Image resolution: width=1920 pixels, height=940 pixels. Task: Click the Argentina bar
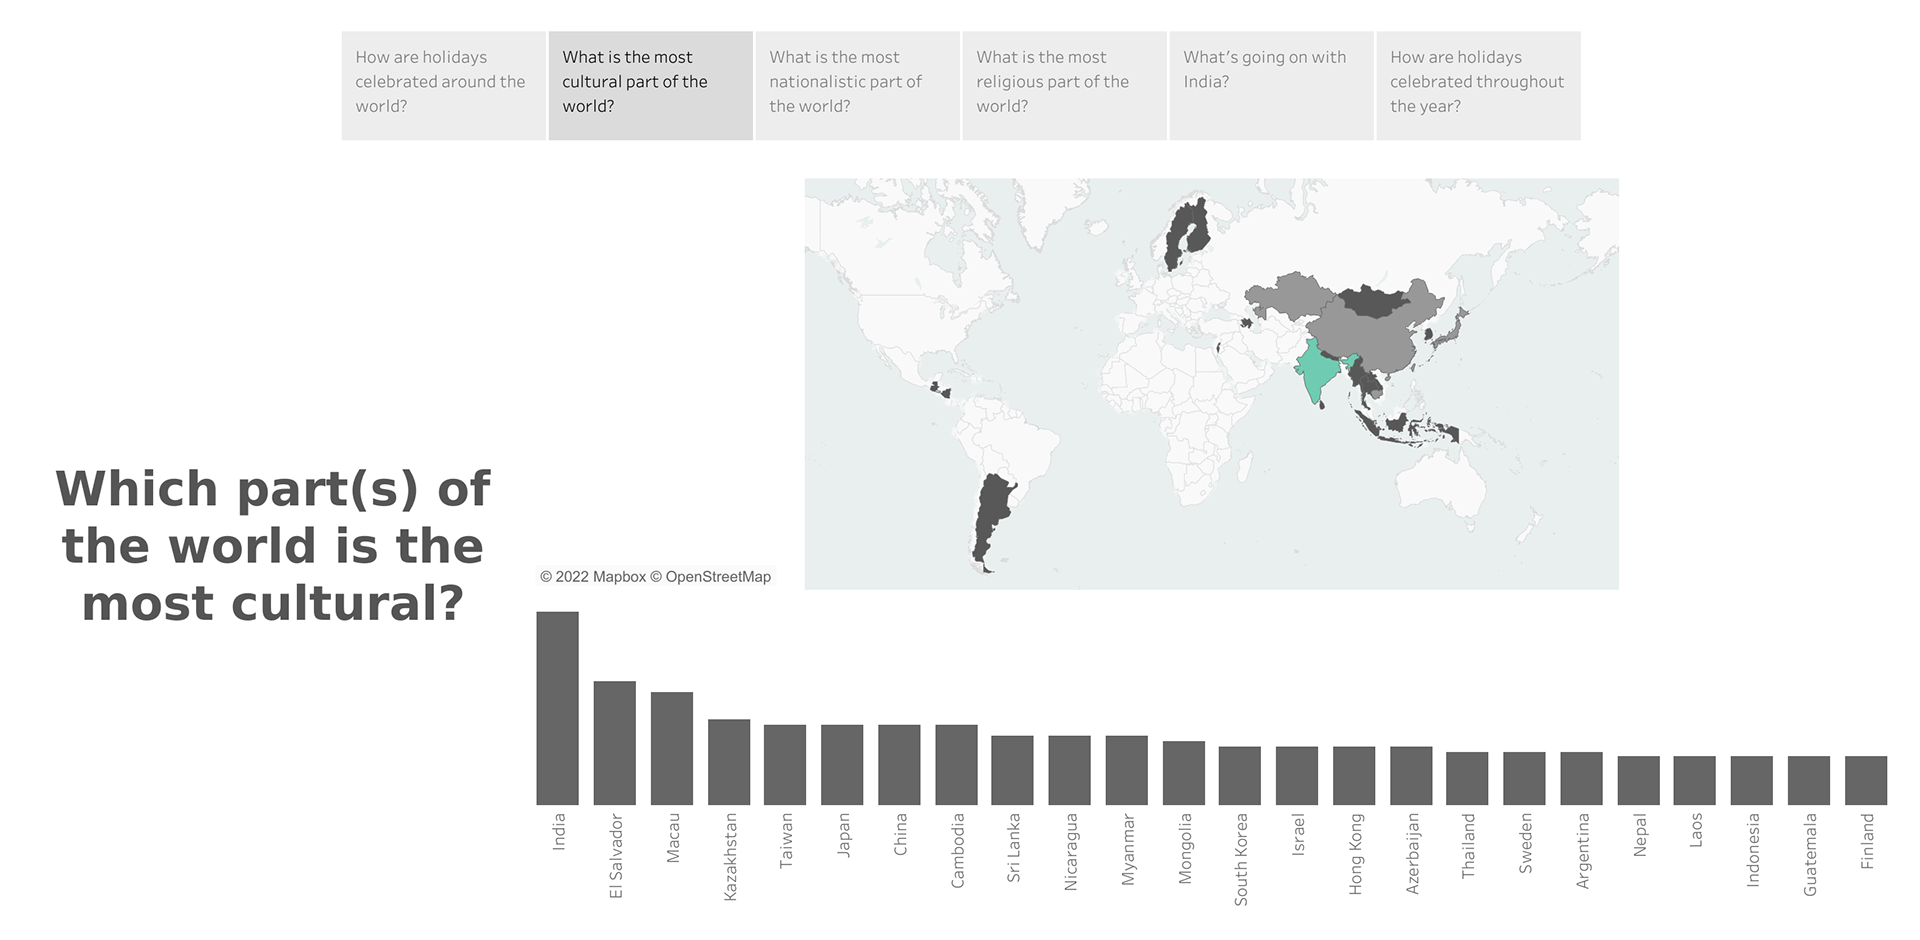pyautogui.click(x=1581, y=778)
